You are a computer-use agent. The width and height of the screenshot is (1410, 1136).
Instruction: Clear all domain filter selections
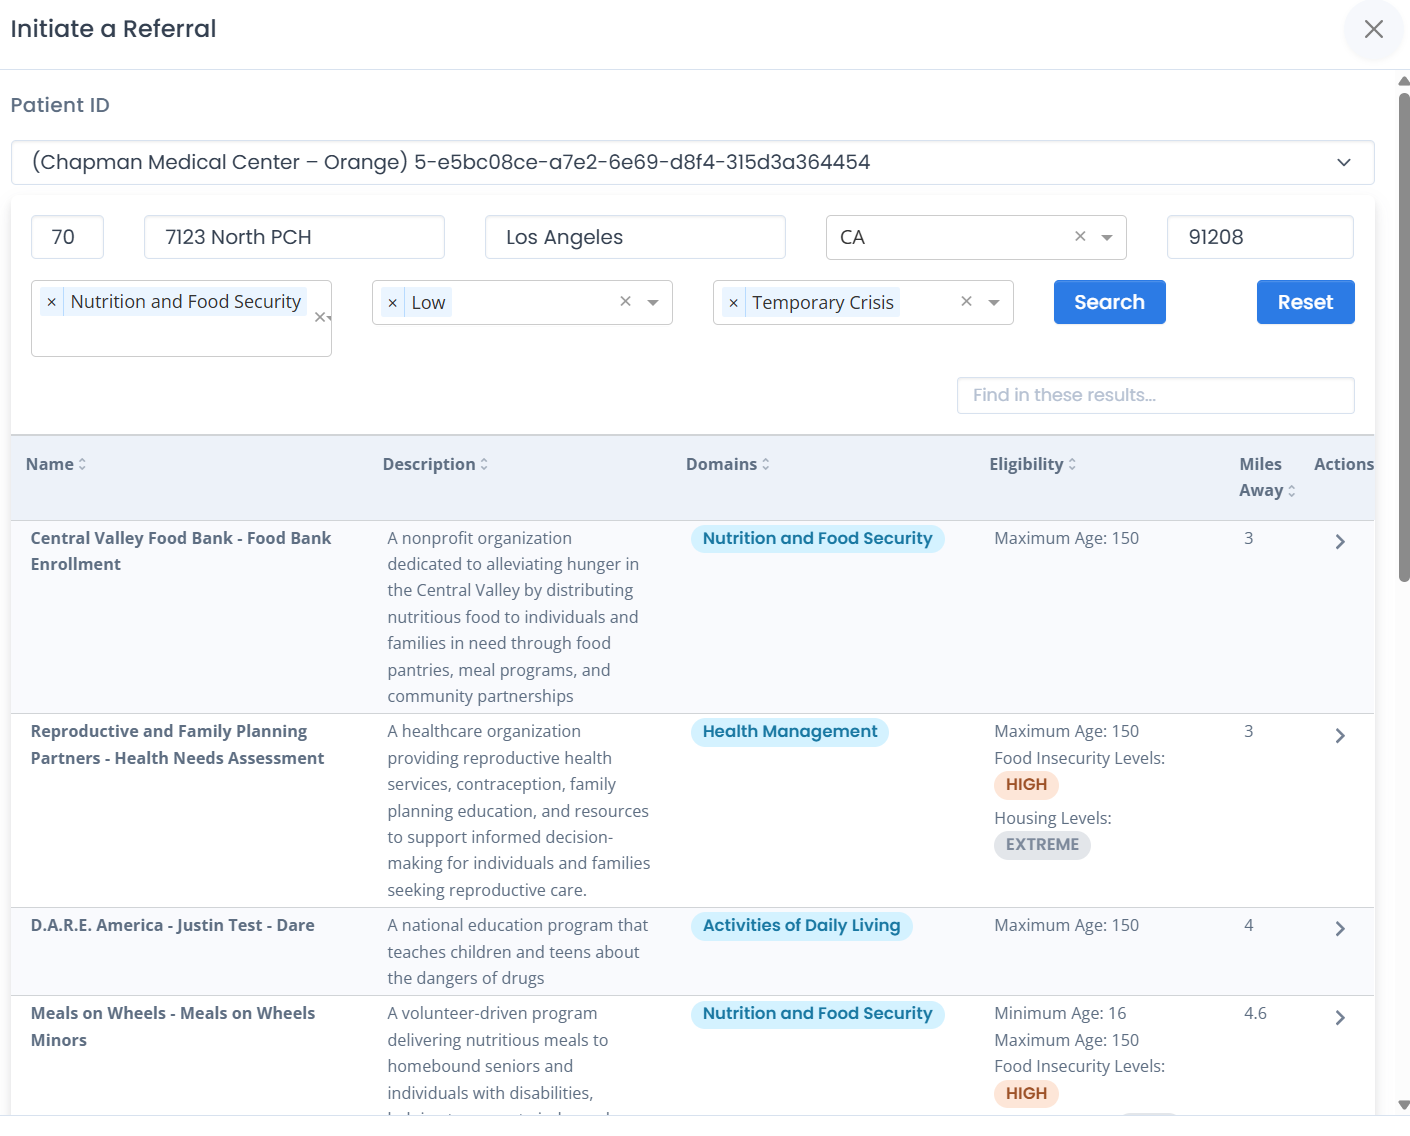coord(319,317)
